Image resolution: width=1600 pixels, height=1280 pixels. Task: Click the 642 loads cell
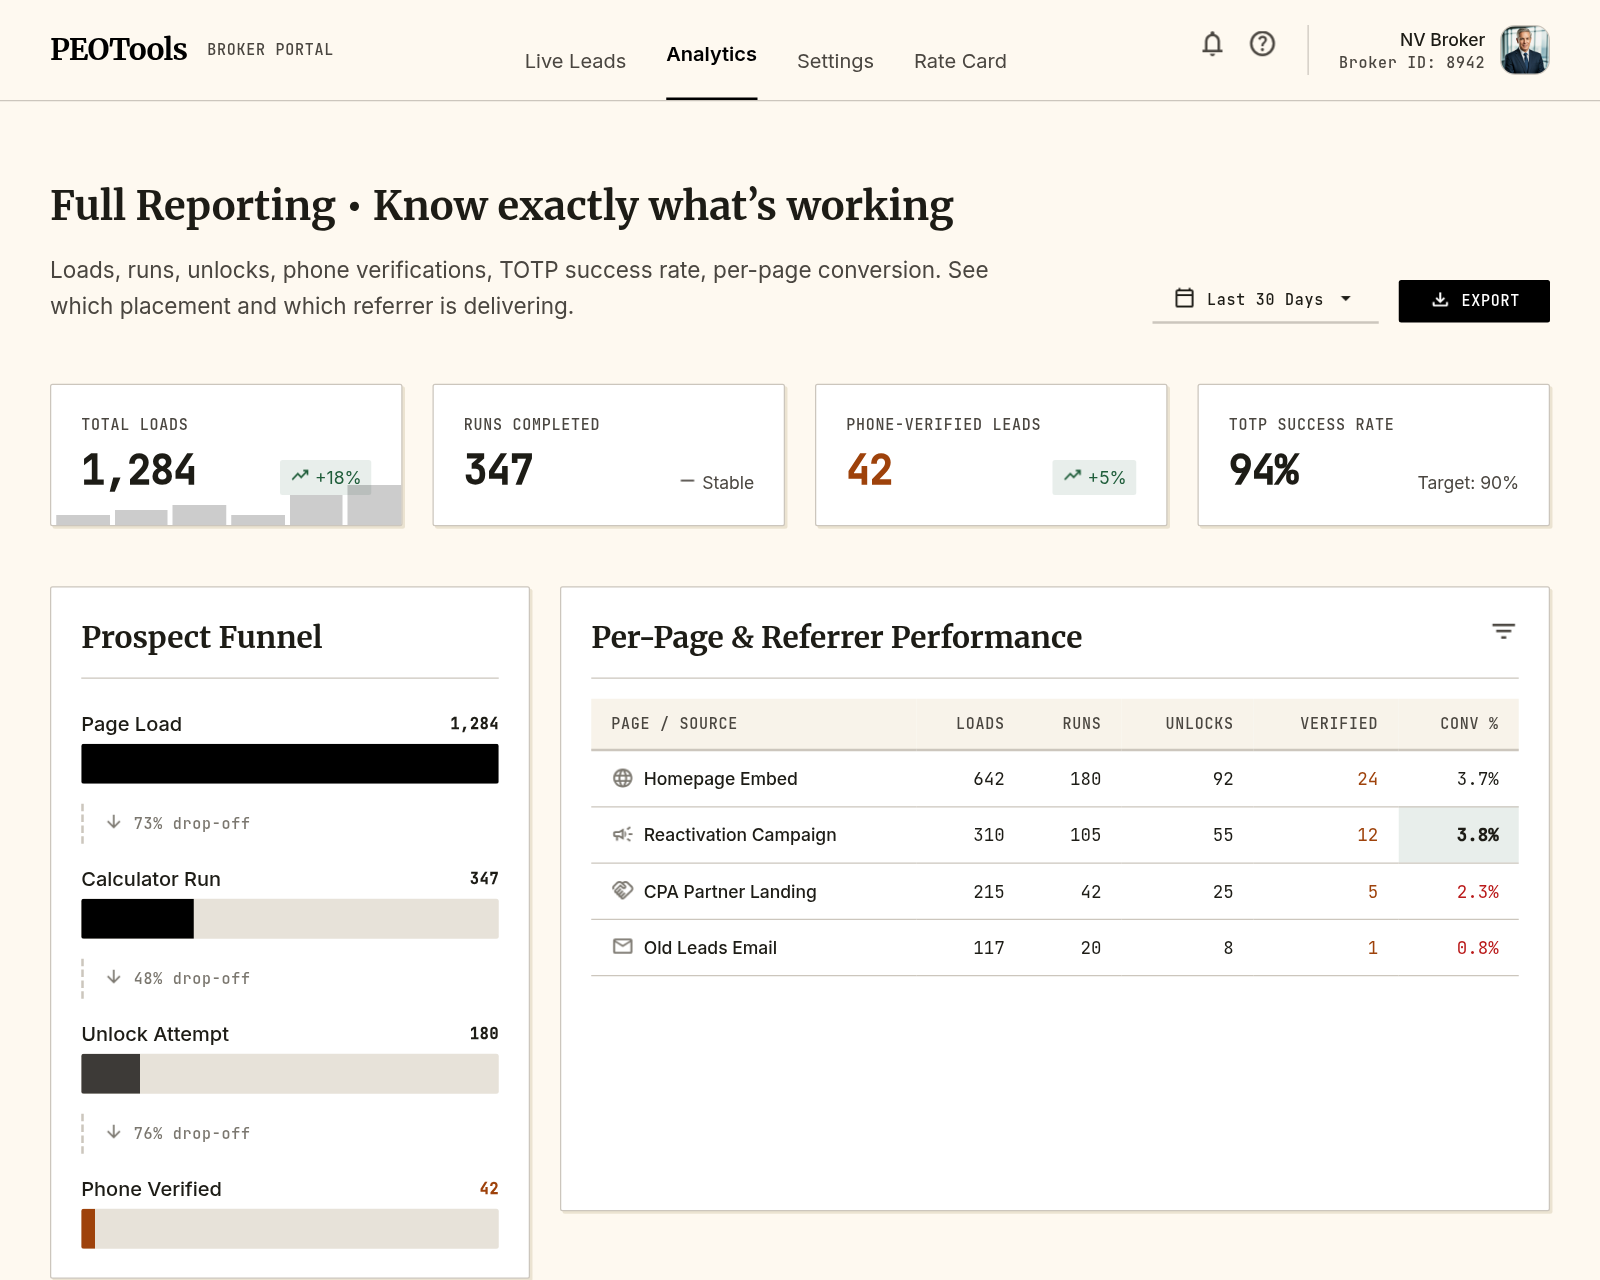pos(989,779)
